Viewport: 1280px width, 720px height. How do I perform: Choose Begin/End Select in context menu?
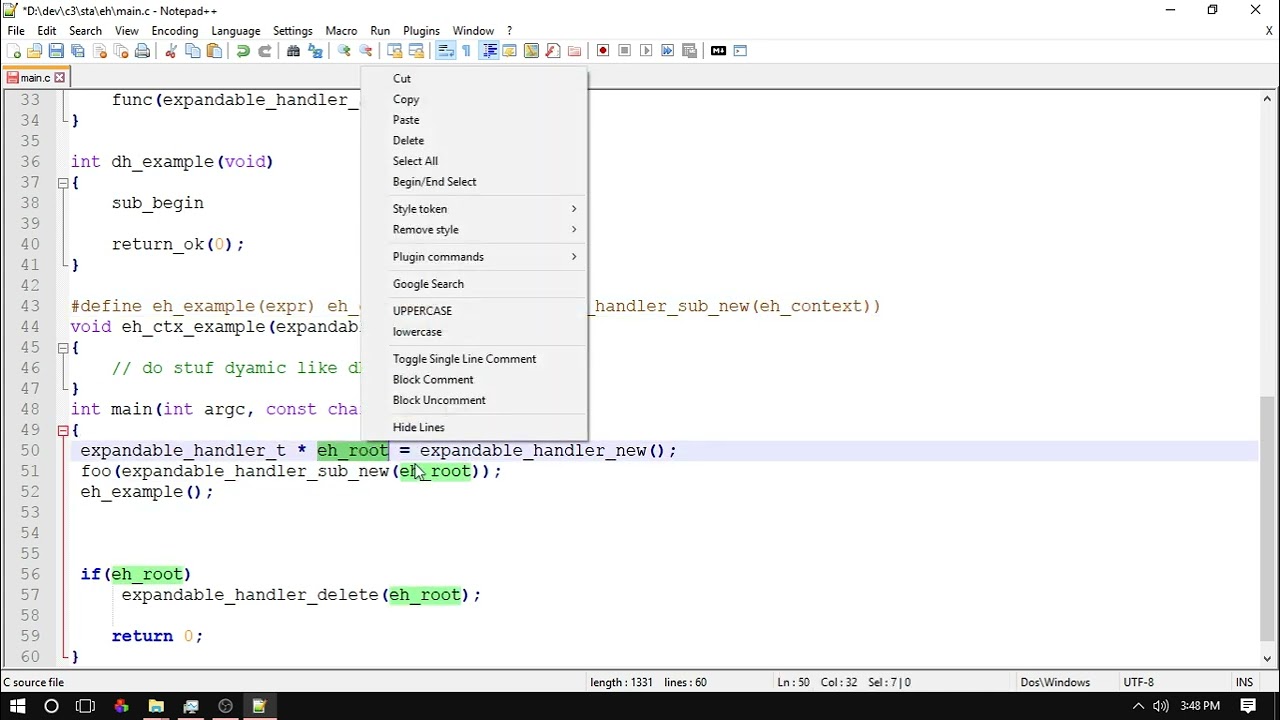click(x=474, y=182)
